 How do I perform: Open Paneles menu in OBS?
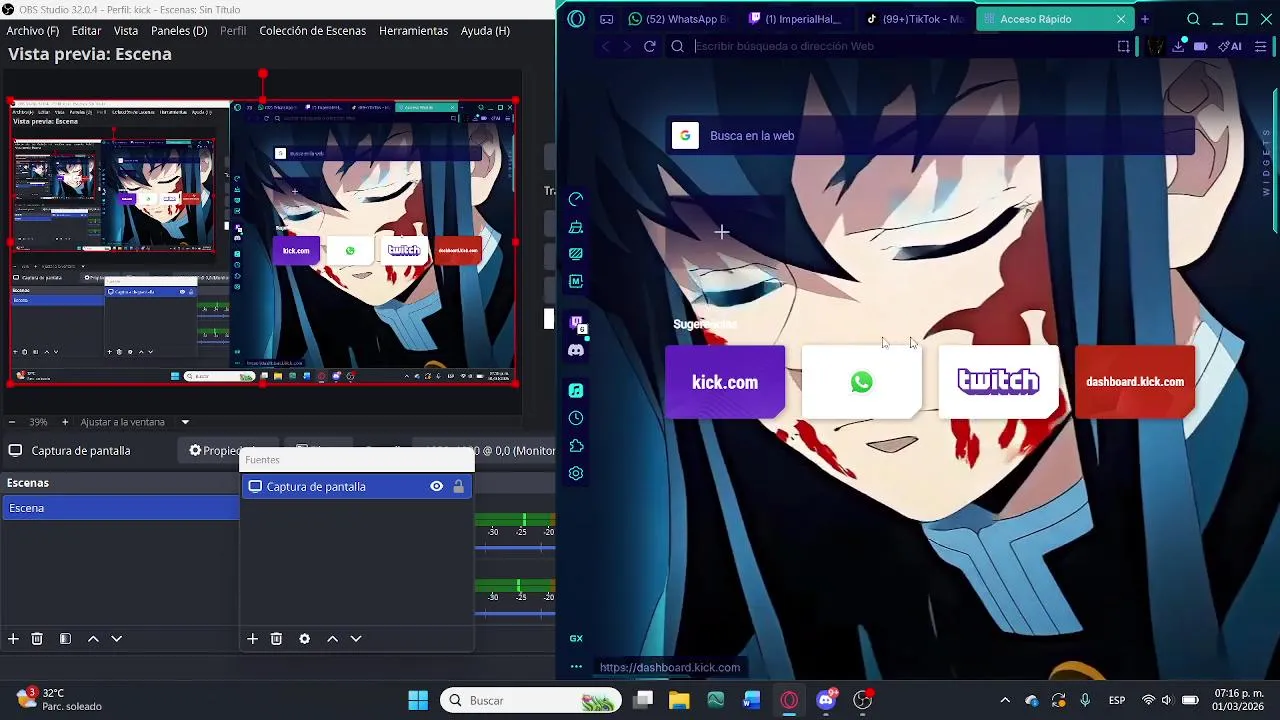coord(179,31)
